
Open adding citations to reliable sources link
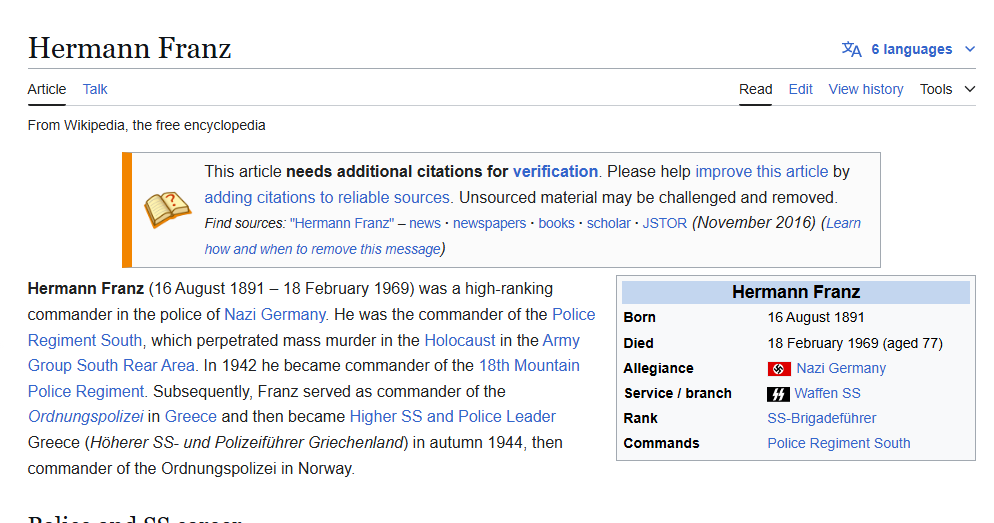click(327, 198)
